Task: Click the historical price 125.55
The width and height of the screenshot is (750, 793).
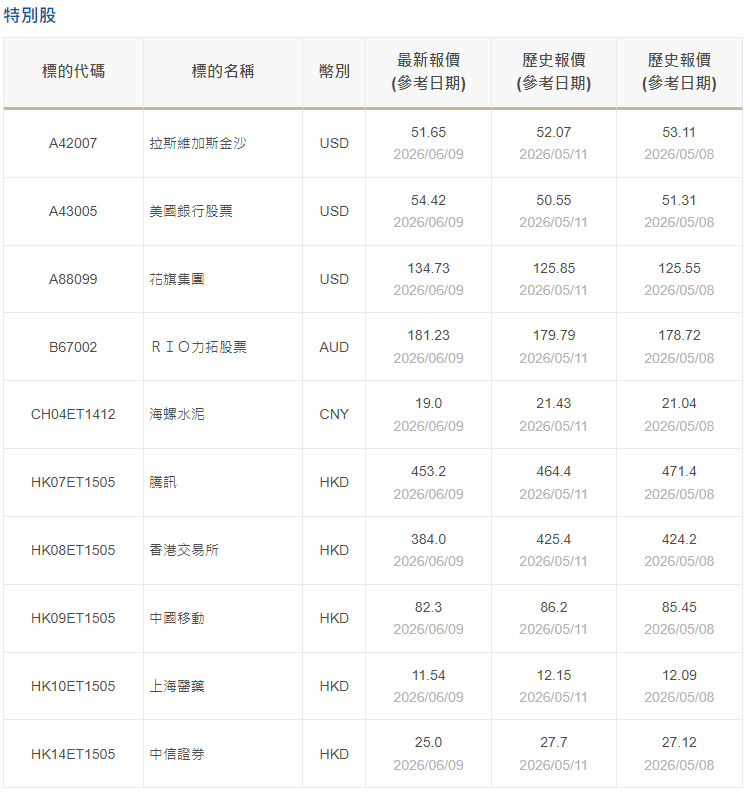Action: click(x=679, y=269)
